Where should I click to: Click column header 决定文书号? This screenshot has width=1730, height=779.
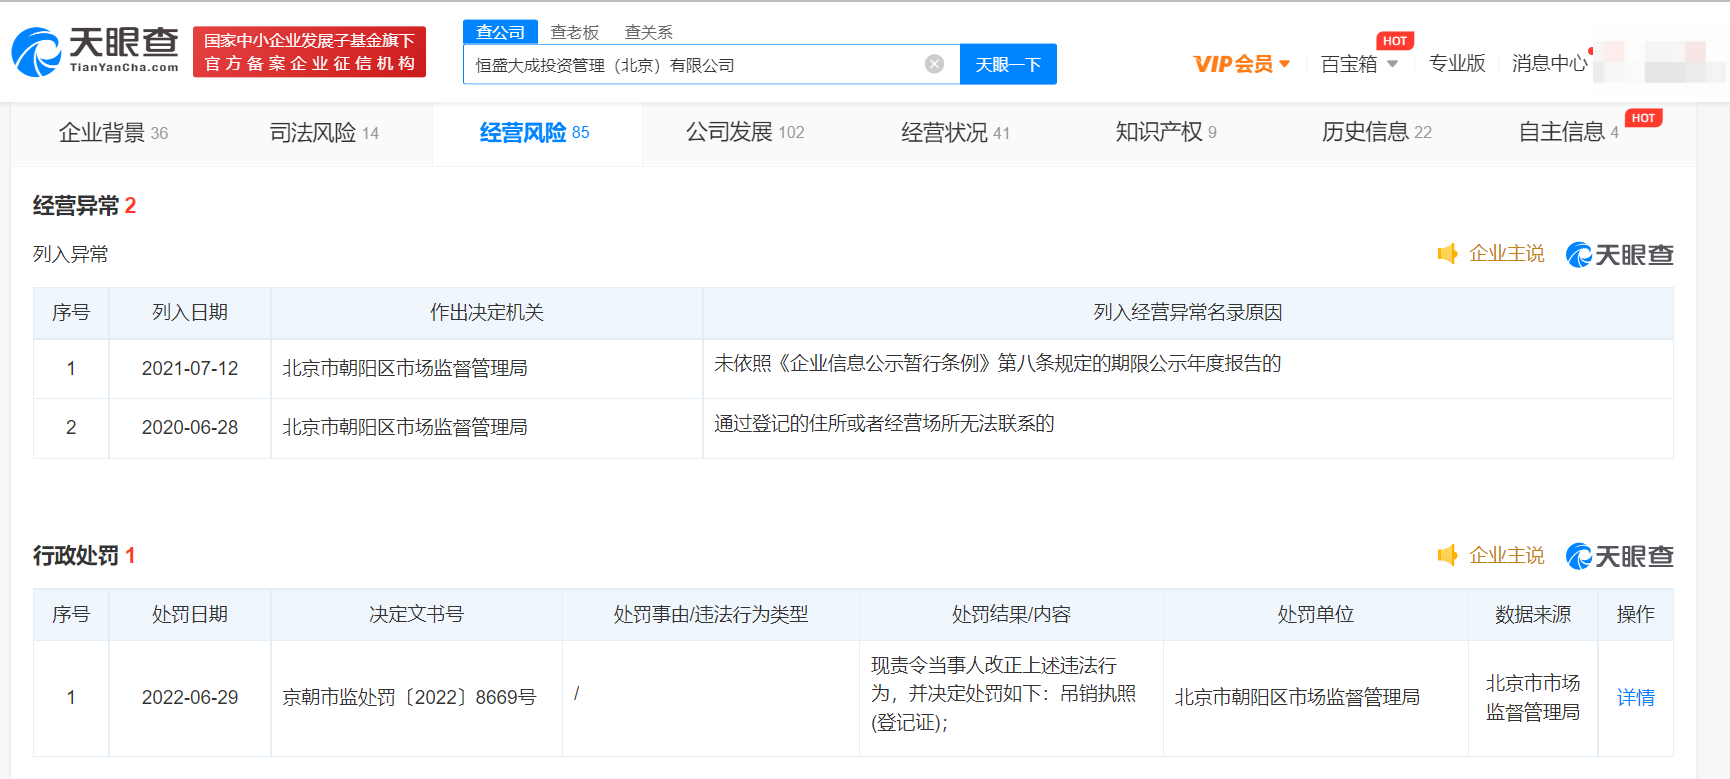tap(416, 615)
